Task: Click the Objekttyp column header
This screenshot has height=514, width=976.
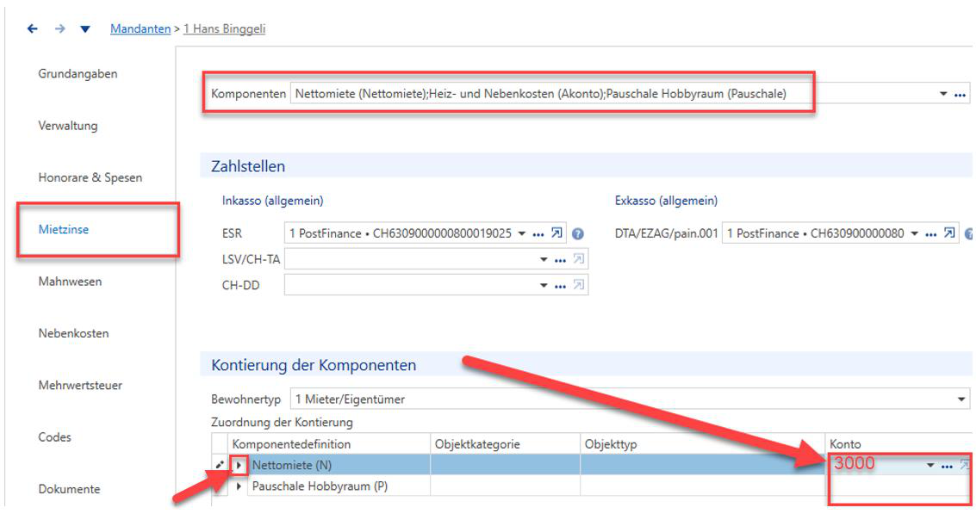Action: point(702,444)
